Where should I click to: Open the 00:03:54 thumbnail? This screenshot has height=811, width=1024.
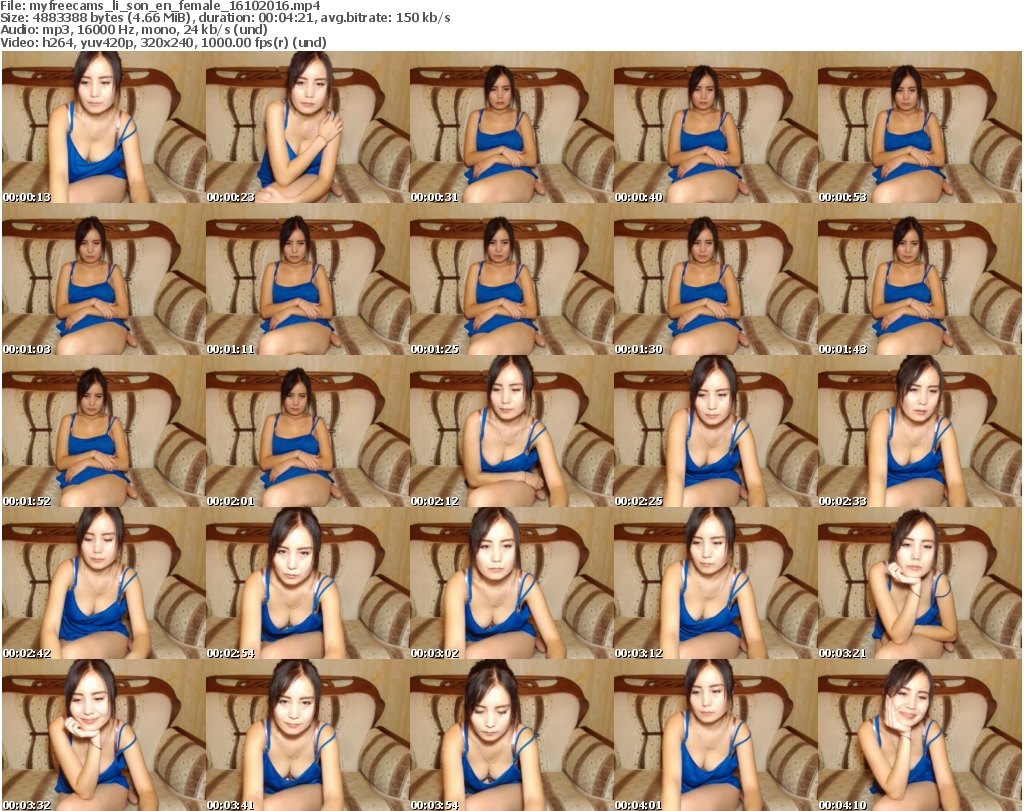(511, 735)
